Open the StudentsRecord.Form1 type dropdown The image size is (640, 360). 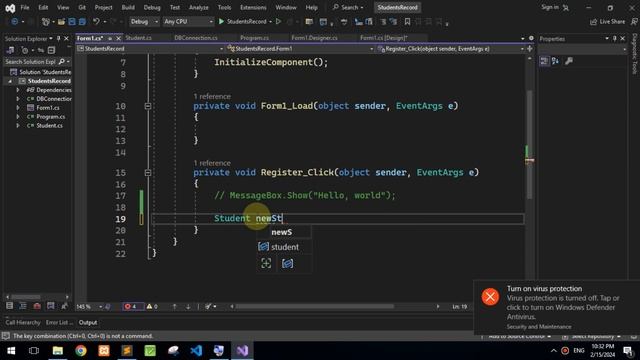pos(300,49)
